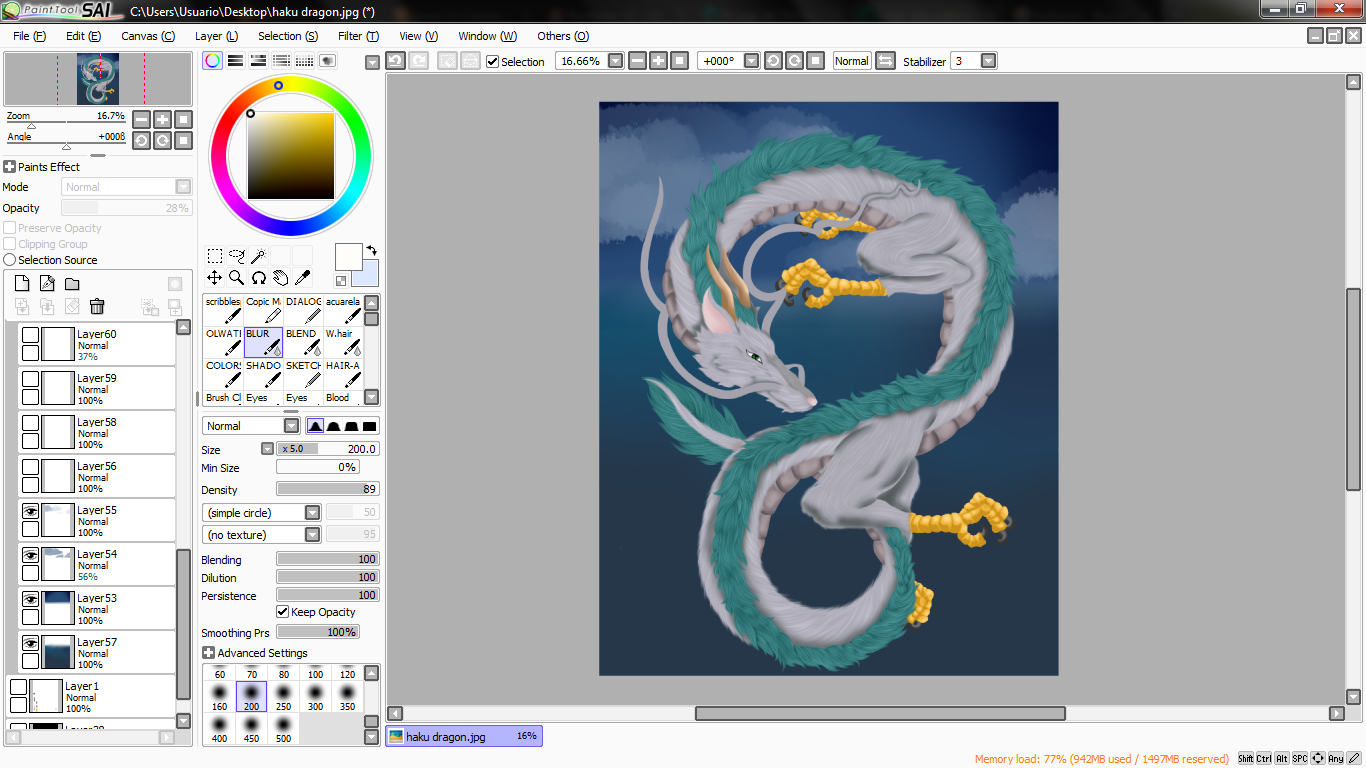Open the rotation angle dropdown
Screen dimensions: 1366x768
click(x=751, y=61)
